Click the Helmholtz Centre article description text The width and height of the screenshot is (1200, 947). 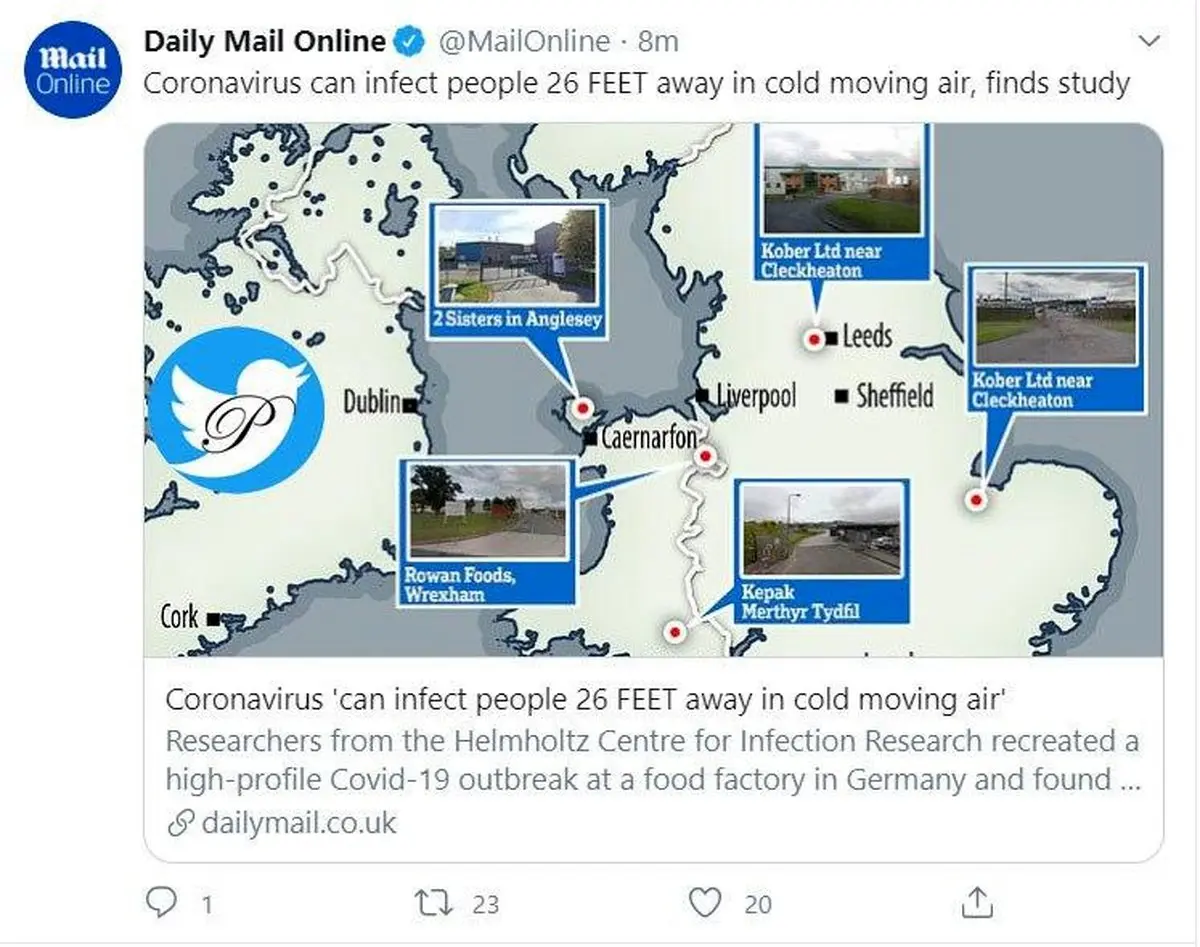click(652, 761)
